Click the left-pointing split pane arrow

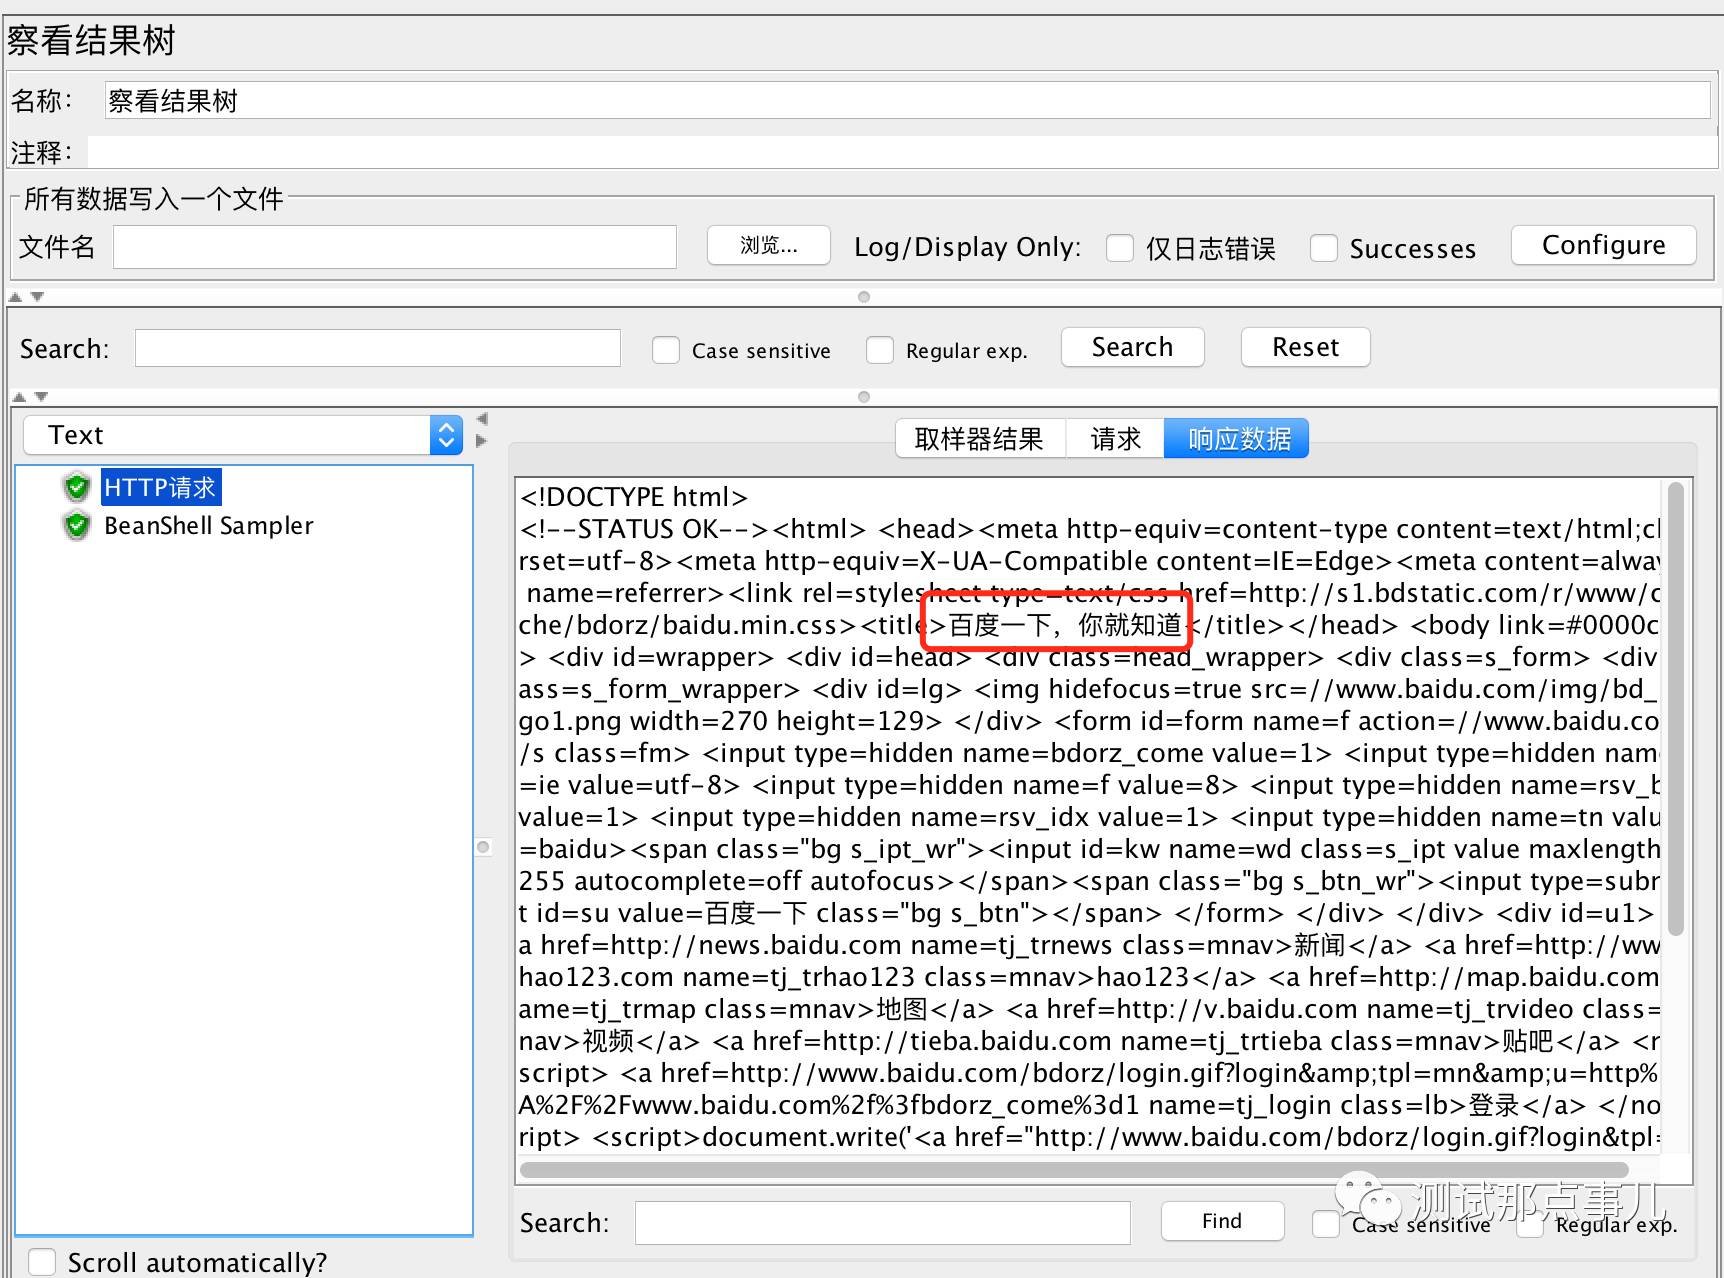(x=482, y=419)
